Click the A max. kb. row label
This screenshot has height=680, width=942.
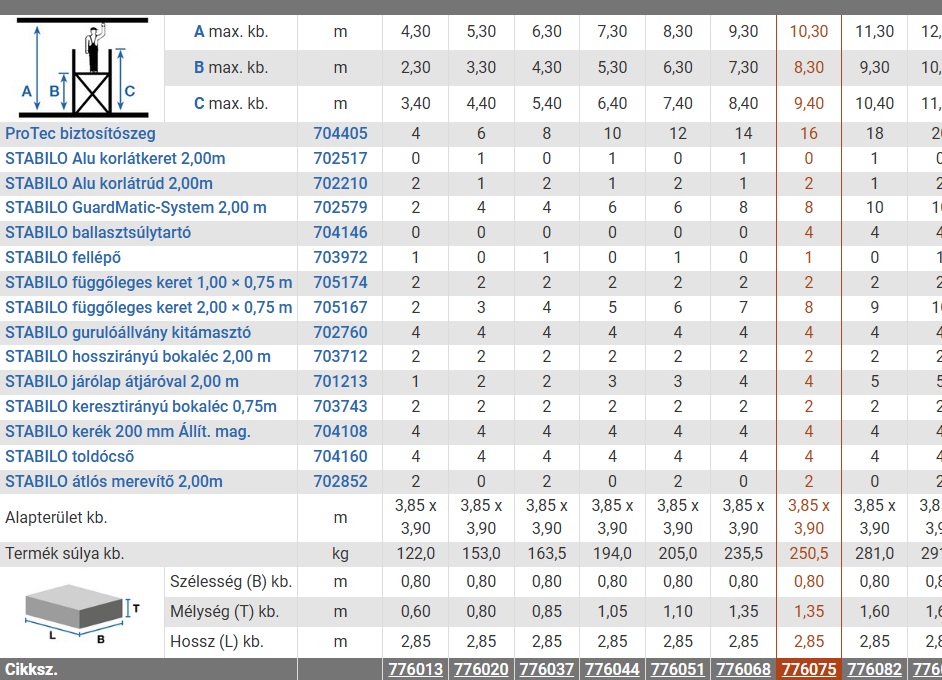pos(231,31)
